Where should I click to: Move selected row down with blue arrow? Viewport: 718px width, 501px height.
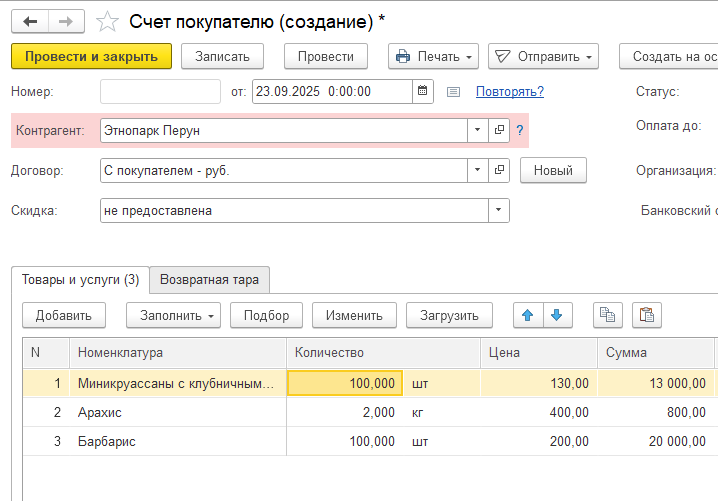tap(557, 315)
